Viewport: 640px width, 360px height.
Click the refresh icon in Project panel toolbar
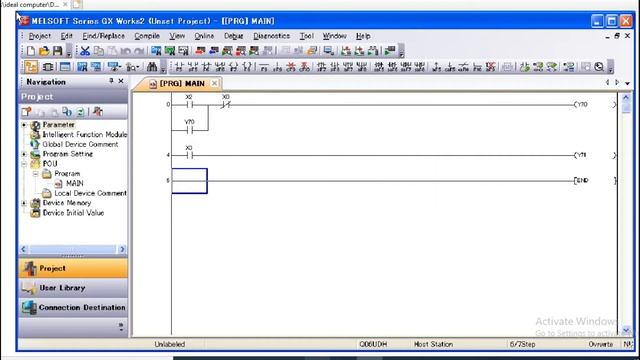(x=80, y=111)
